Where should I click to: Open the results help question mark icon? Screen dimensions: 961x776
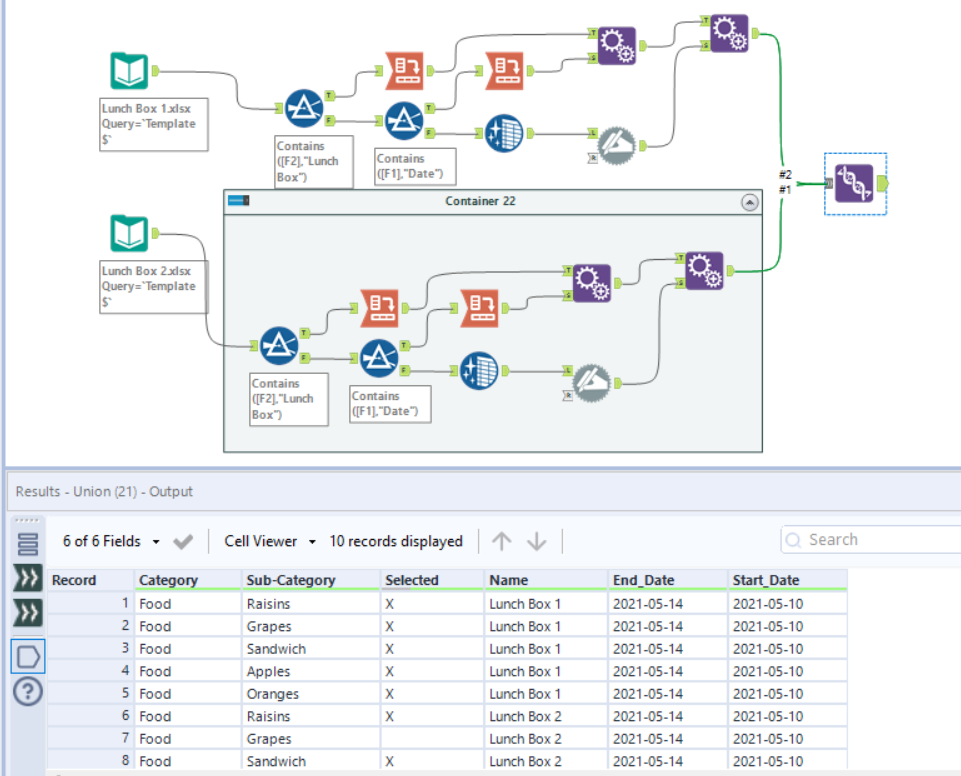(28, 691)
